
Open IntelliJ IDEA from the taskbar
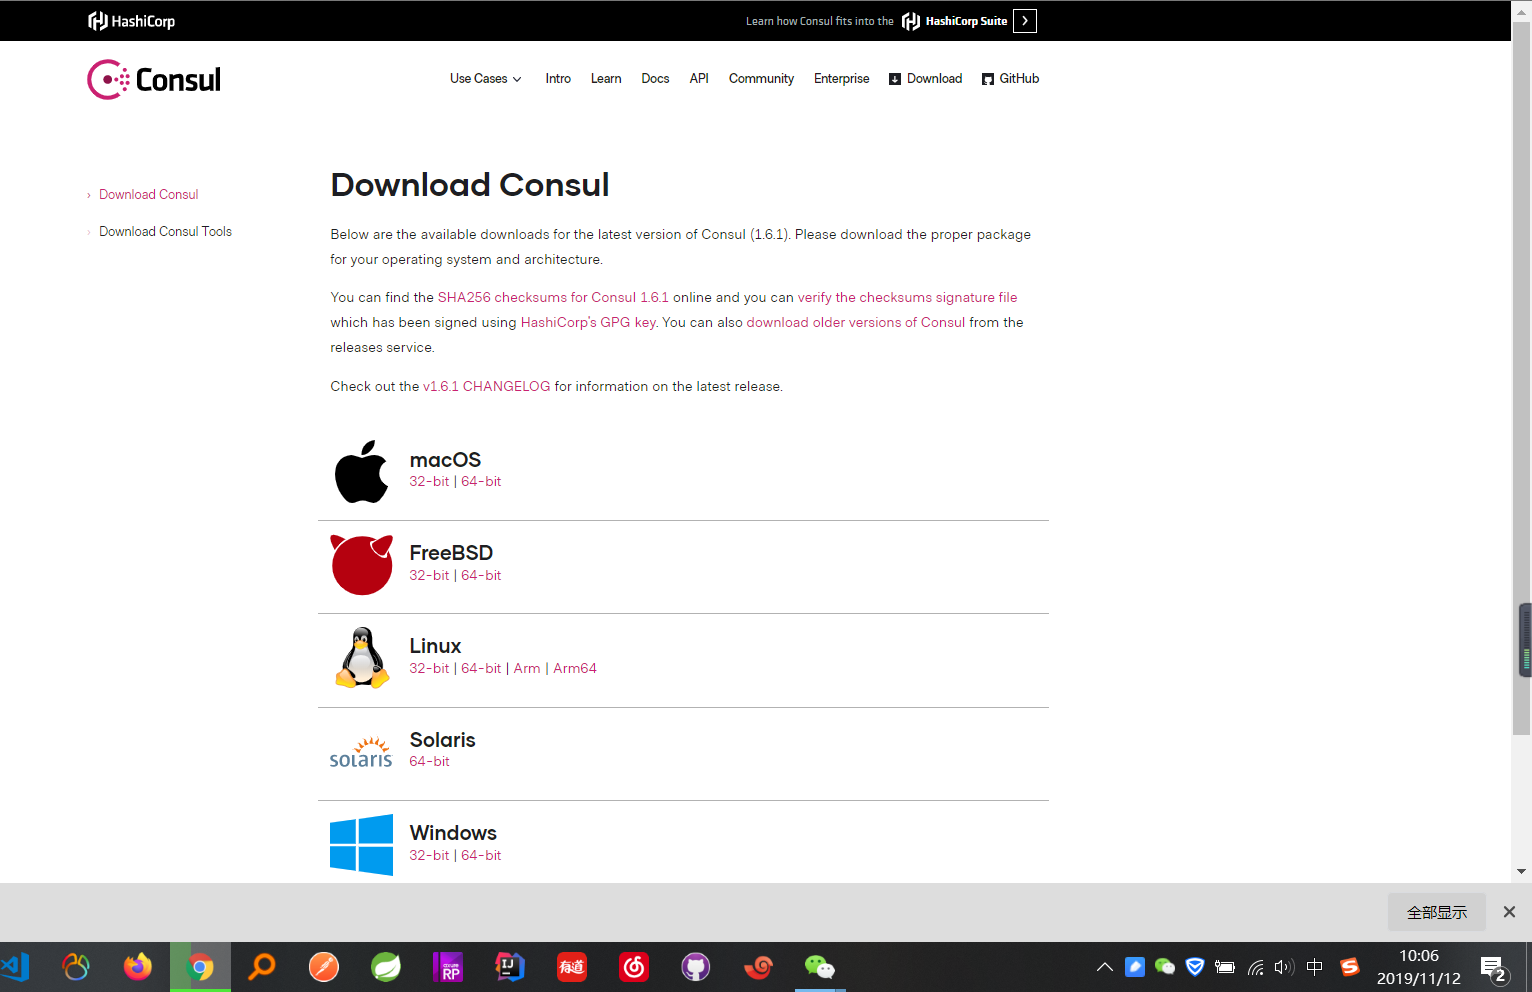point(510,967)
